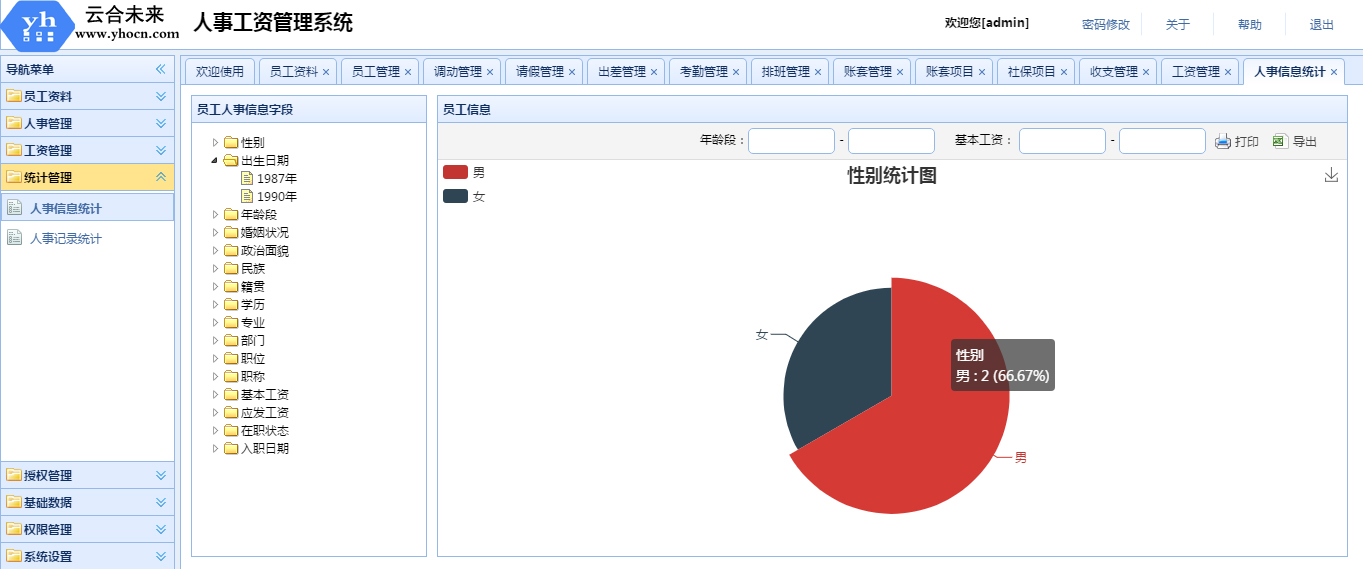Click the 密码修改 link
Screen dimensions: 1363x569
[1105, 25]
